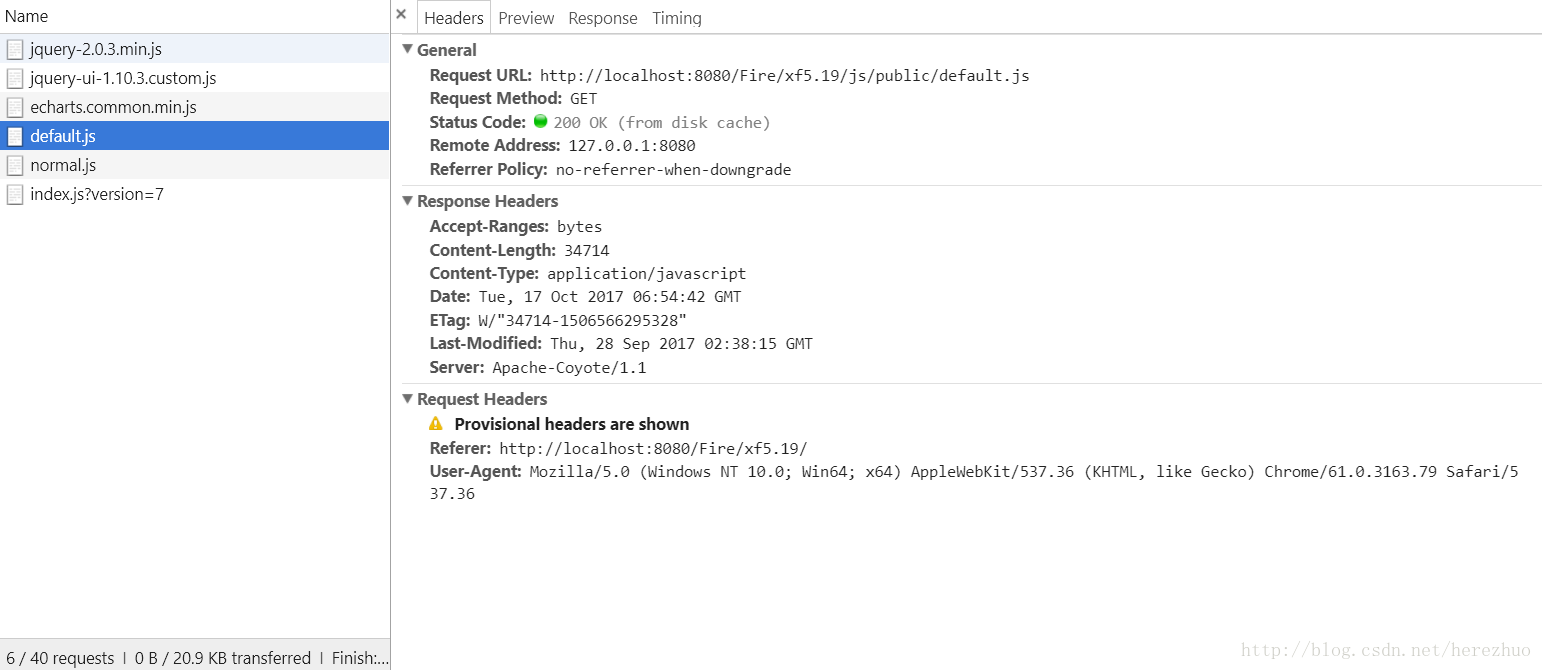
Task: Switch to the Preview tab
Action: pos(526,18)
